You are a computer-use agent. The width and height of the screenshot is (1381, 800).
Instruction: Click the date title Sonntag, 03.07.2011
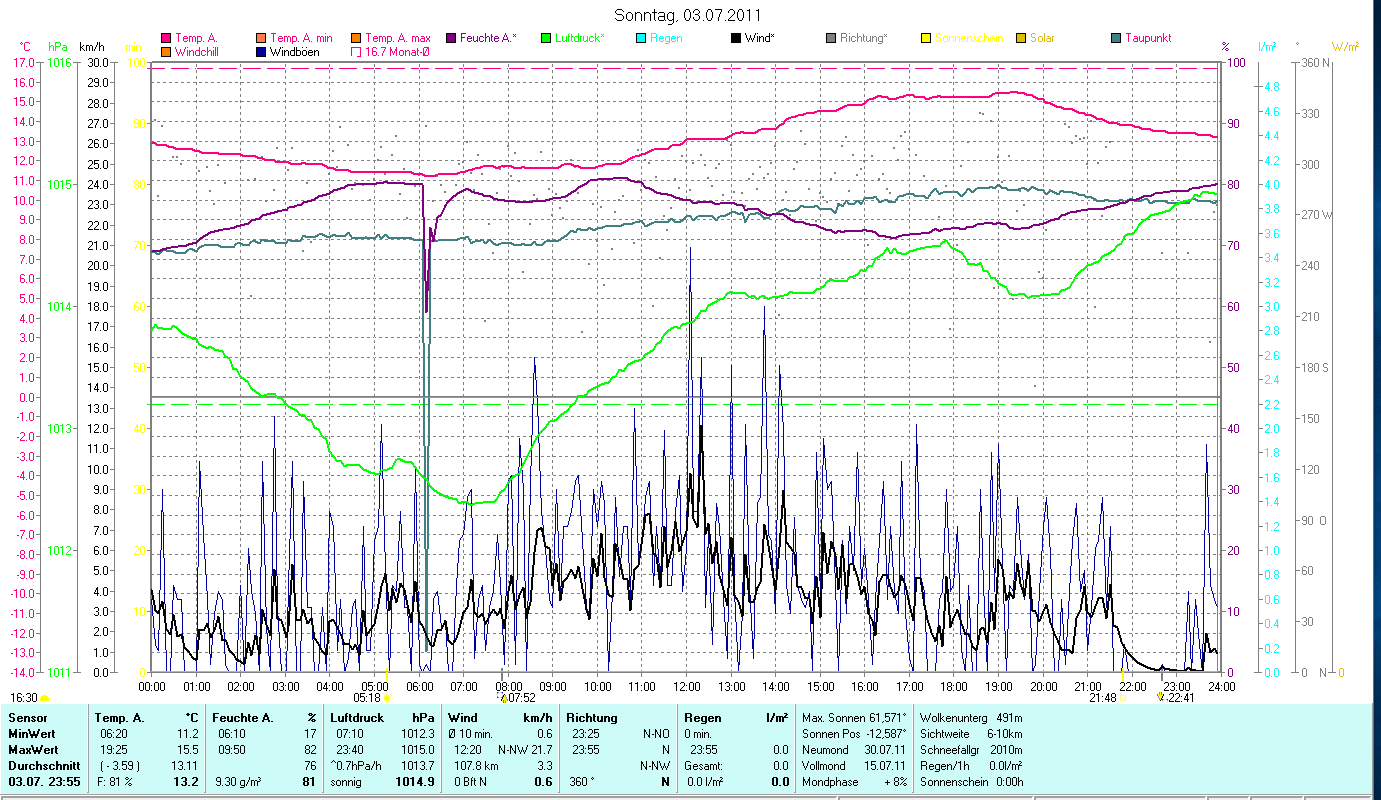pos(686,15)
